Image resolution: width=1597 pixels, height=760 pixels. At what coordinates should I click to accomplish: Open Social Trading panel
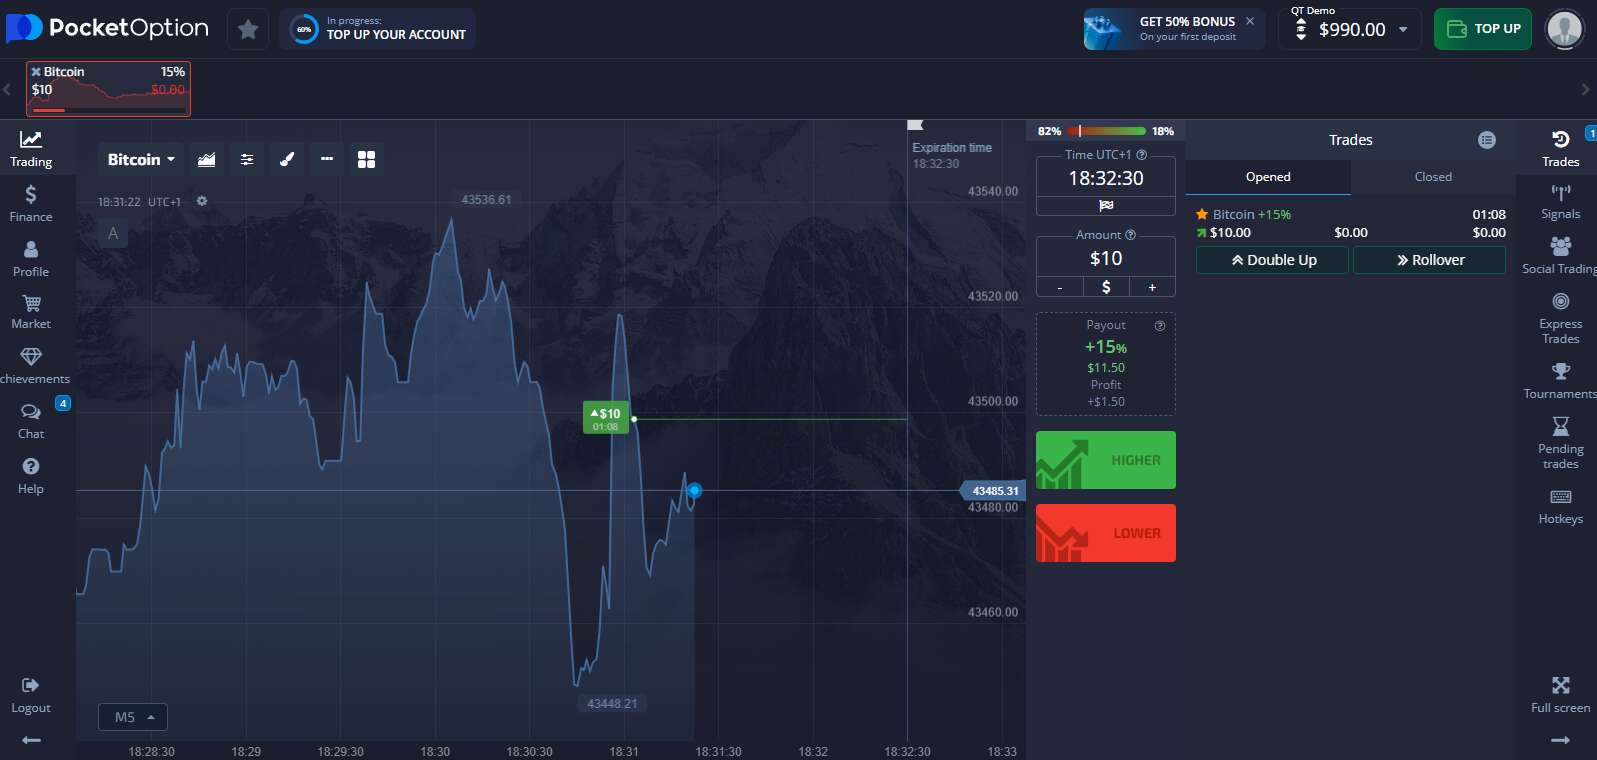point(1560,256)
